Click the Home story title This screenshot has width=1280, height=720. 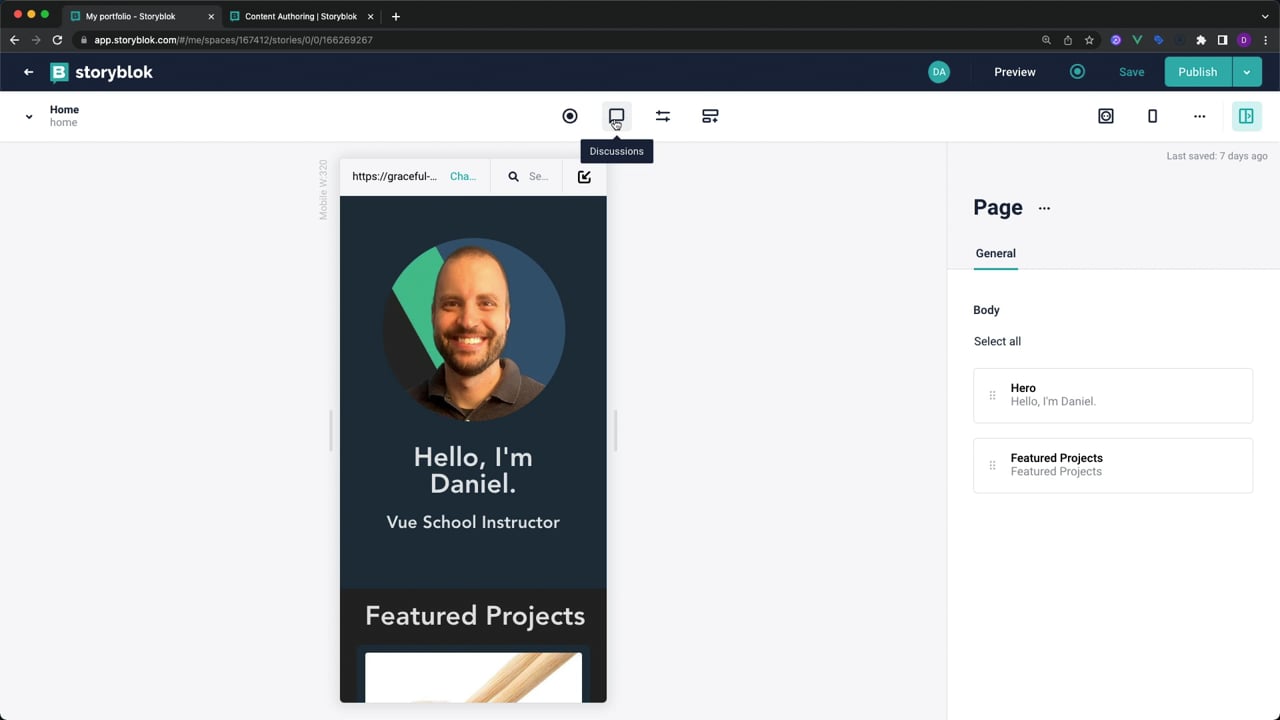(x=64, y=110)
